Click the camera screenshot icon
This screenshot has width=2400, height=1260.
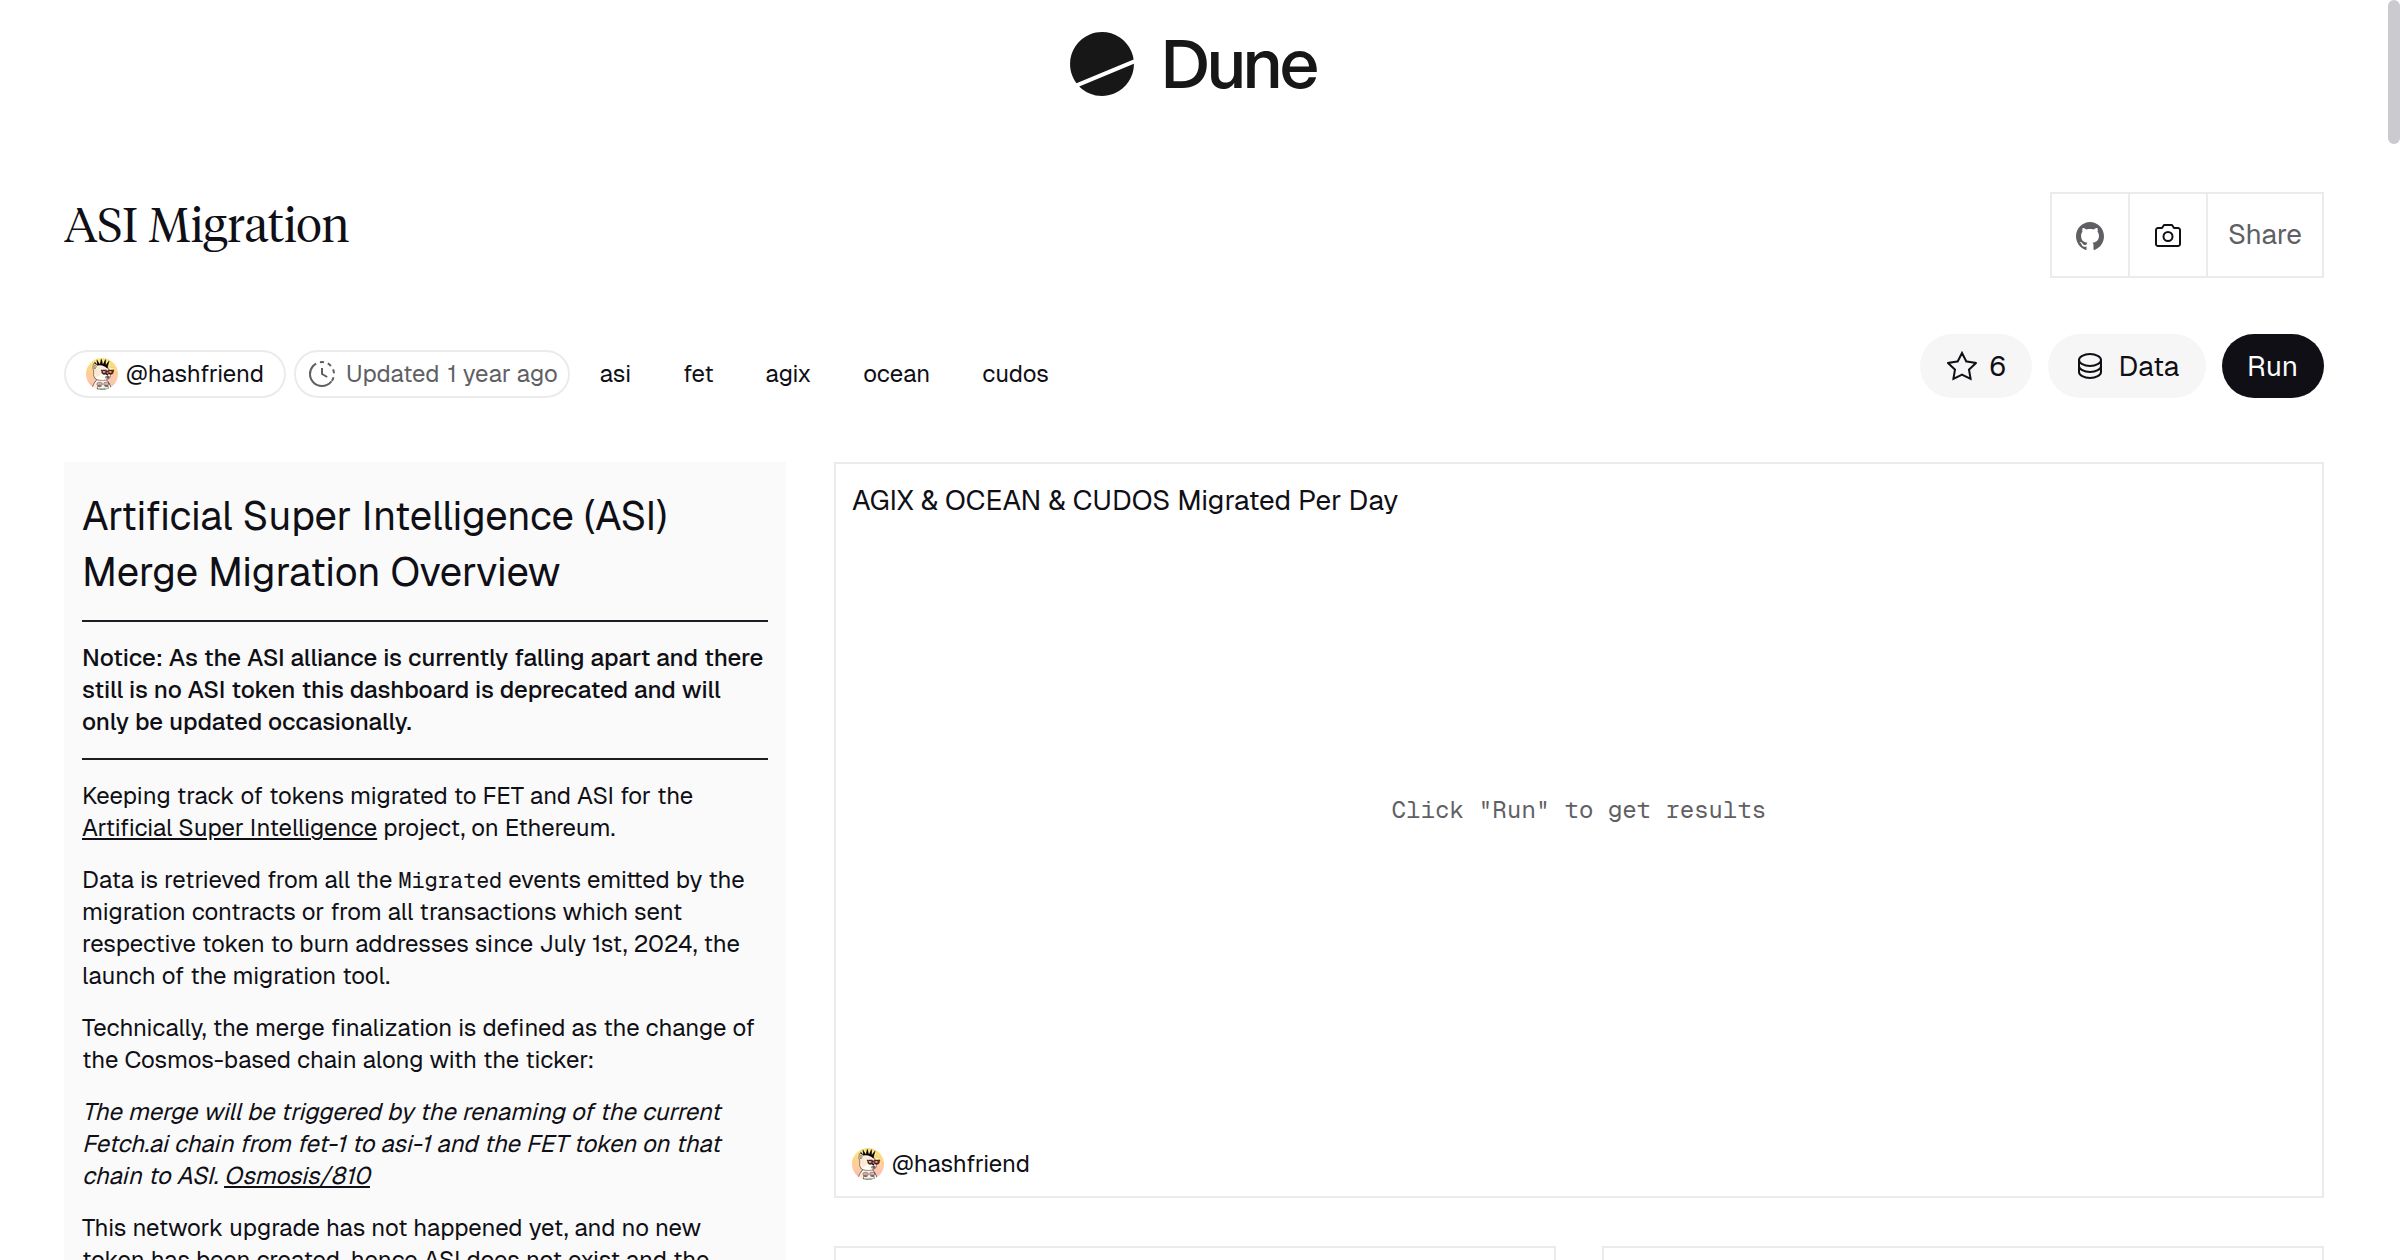click(x=2167, y=236)
